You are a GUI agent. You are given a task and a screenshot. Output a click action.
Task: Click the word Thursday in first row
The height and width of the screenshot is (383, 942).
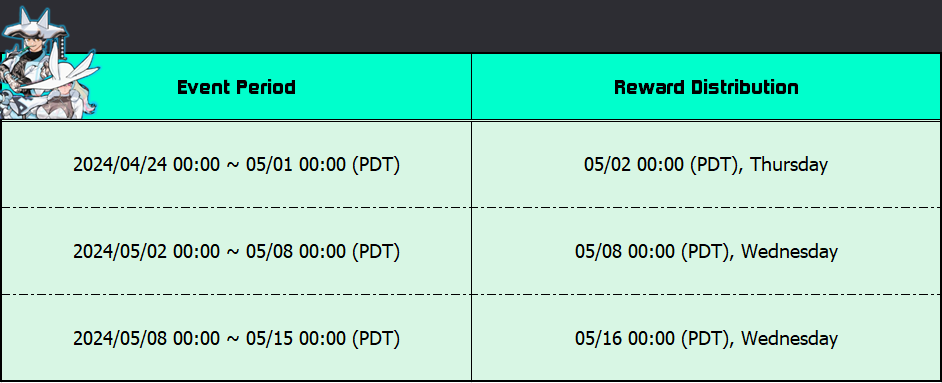coord(789,164)
